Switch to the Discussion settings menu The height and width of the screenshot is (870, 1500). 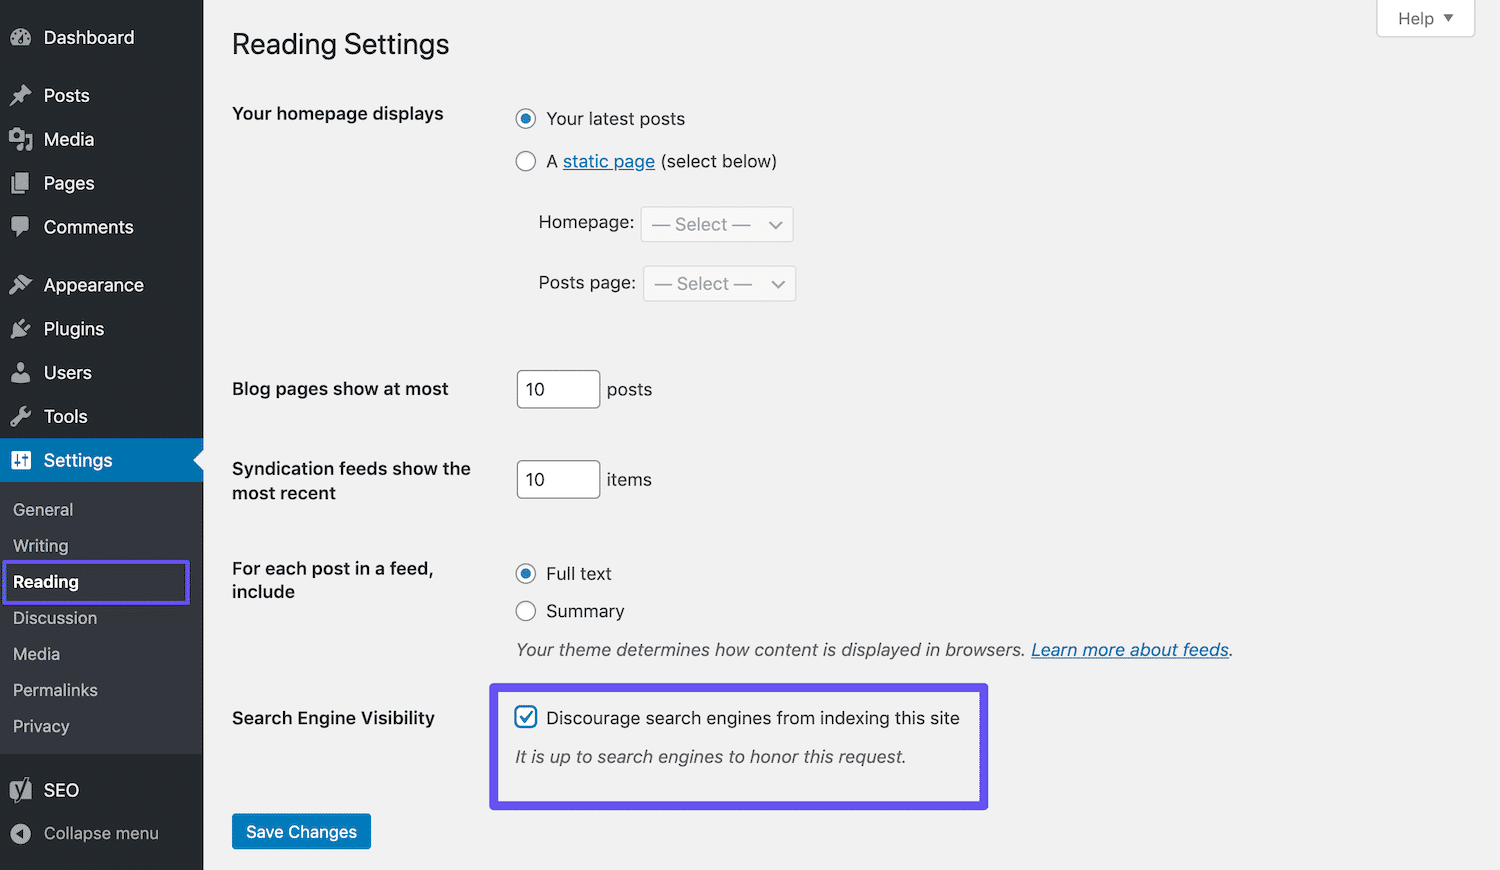pyautogui.click(x=55, y=618)
